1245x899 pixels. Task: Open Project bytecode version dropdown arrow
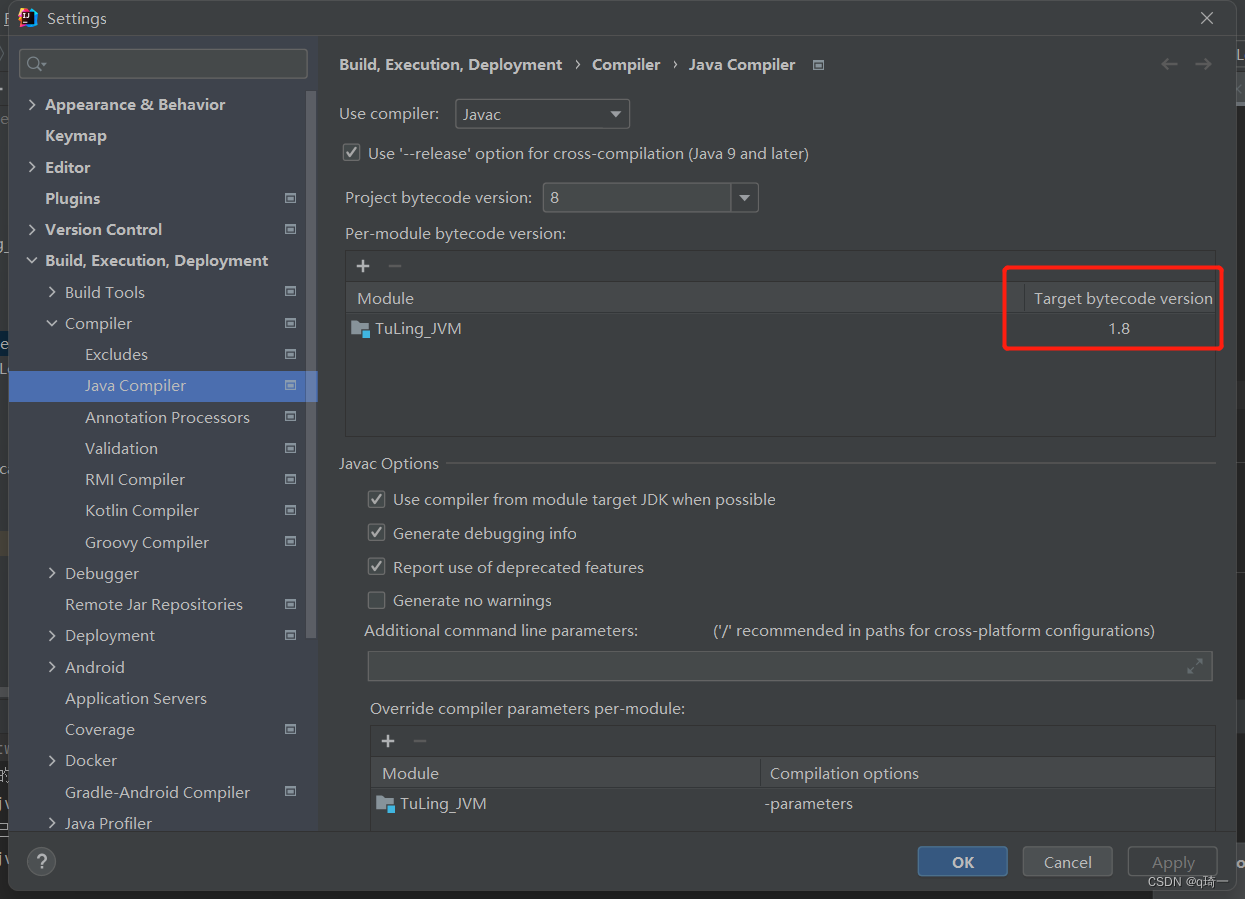coord(744,198)
